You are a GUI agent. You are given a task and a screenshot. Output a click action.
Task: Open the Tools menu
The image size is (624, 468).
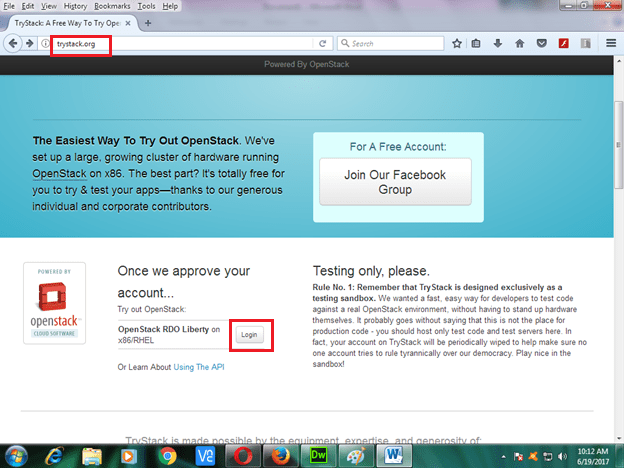[x=146, y=6]
